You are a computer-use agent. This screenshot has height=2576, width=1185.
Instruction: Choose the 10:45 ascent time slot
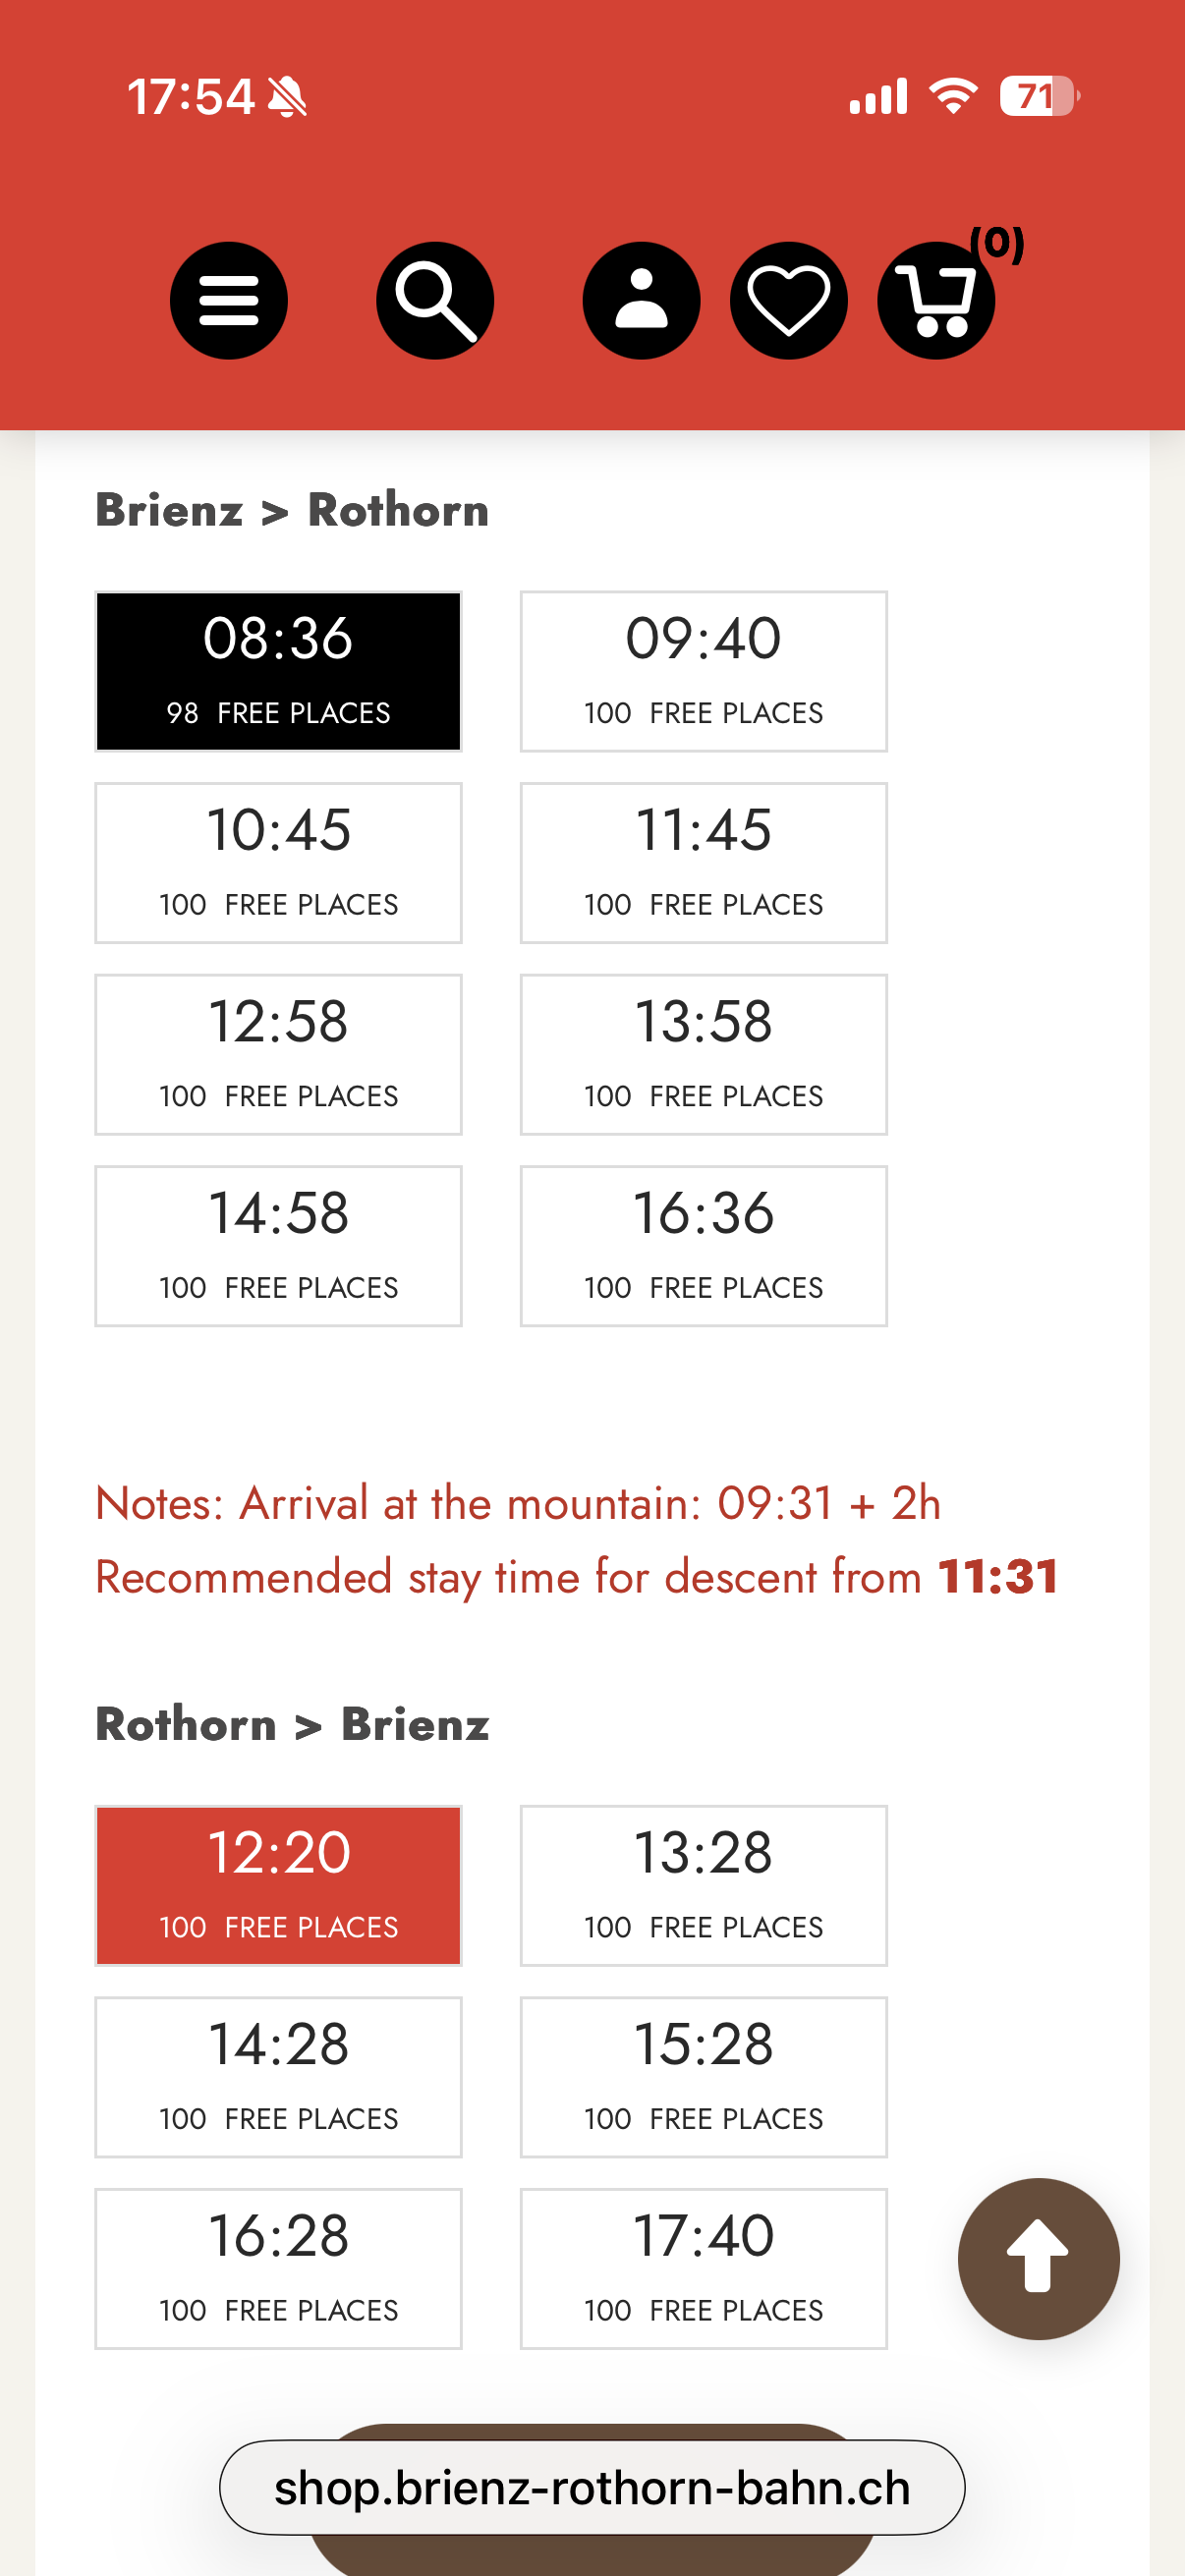coord(278,863)
